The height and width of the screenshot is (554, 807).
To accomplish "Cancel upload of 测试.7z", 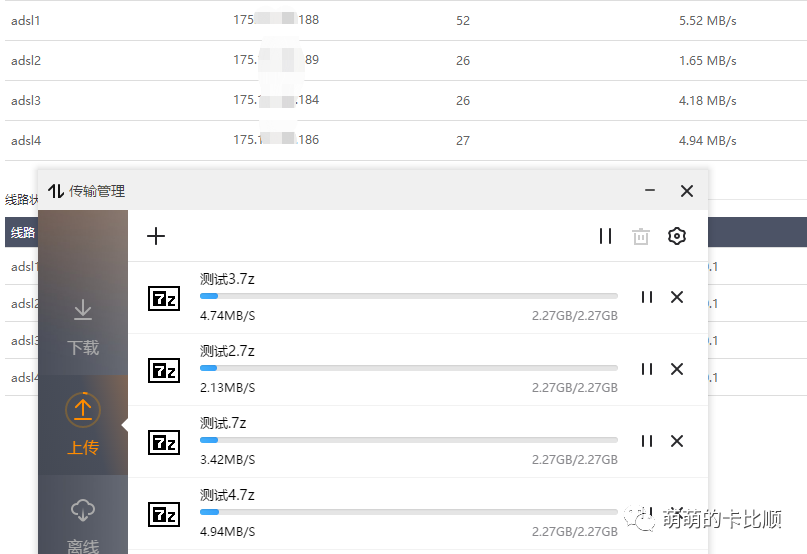I will 677,441.
